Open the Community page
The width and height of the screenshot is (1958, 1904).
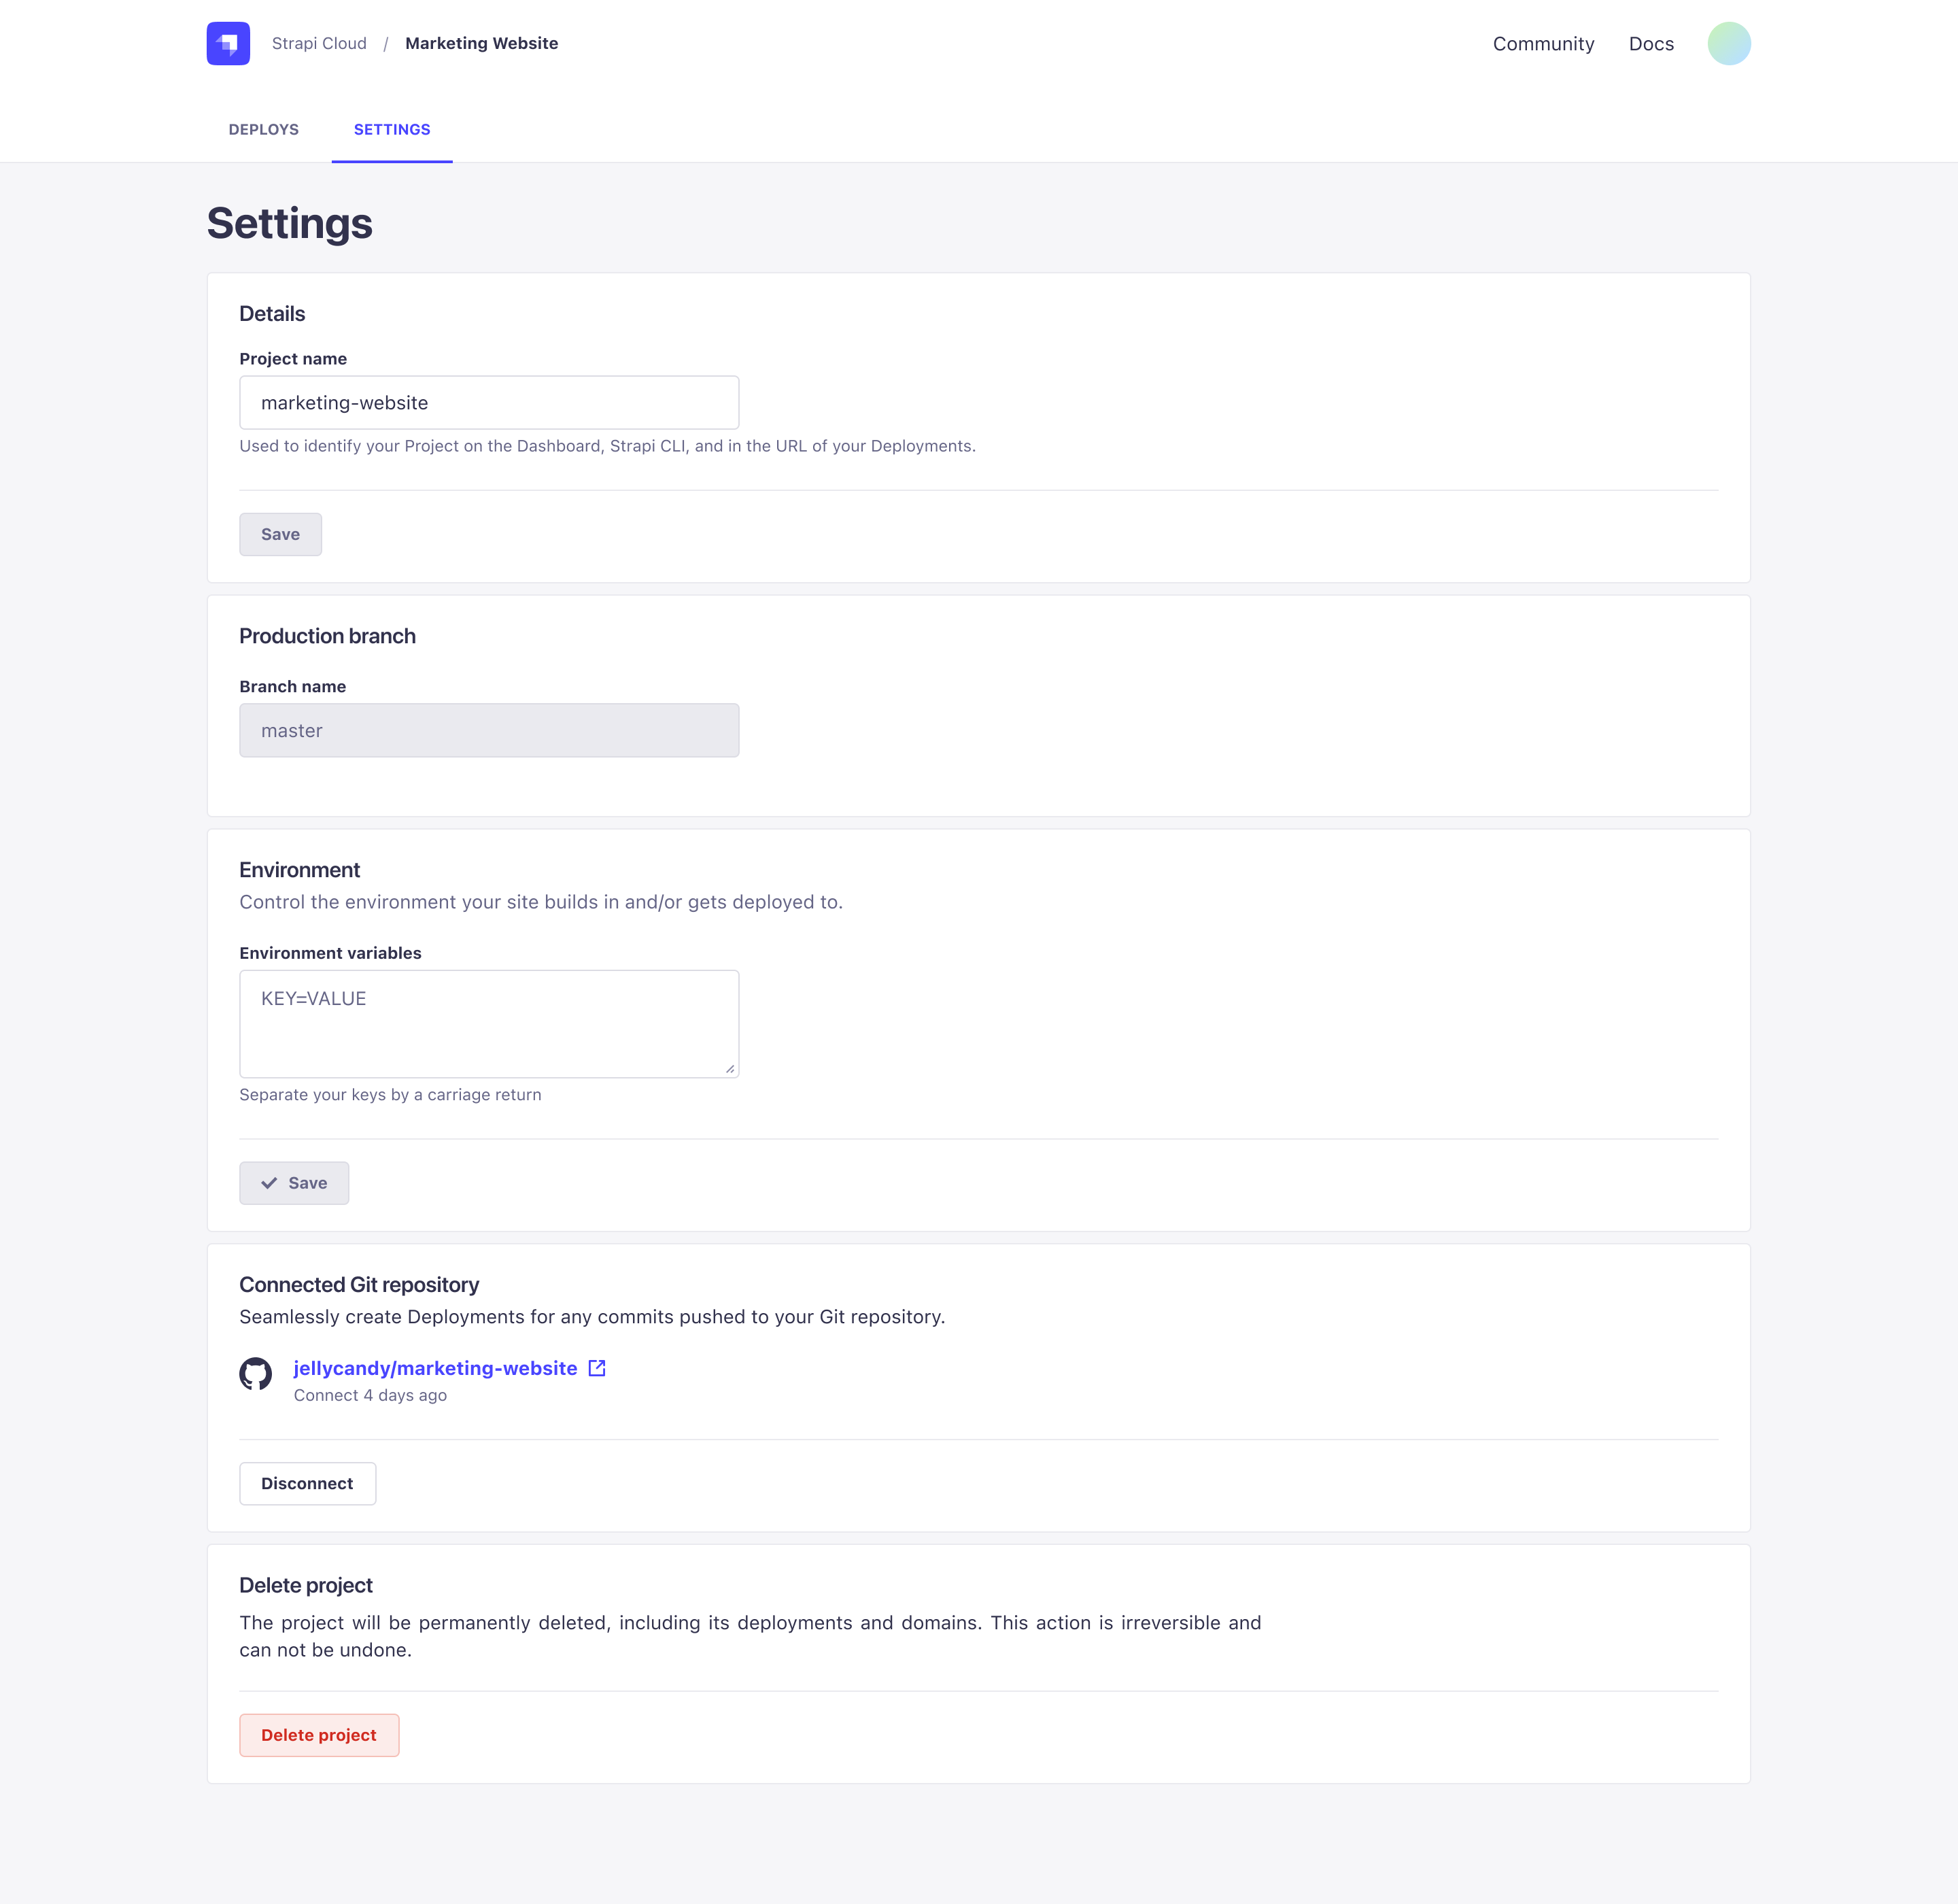(x=1543, y=43)
